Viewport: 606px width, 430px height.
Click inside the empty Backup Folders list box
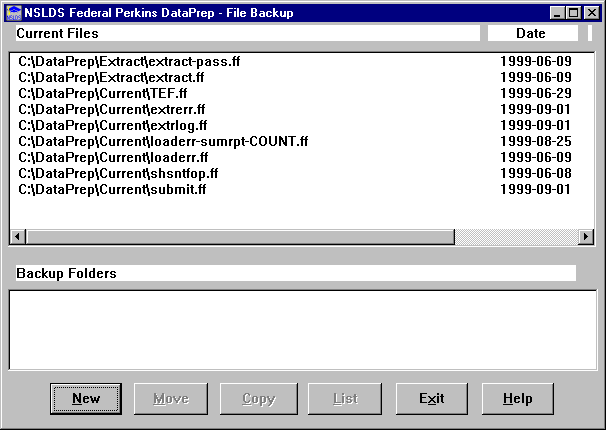pyautogui.click(x=303, y=330)
